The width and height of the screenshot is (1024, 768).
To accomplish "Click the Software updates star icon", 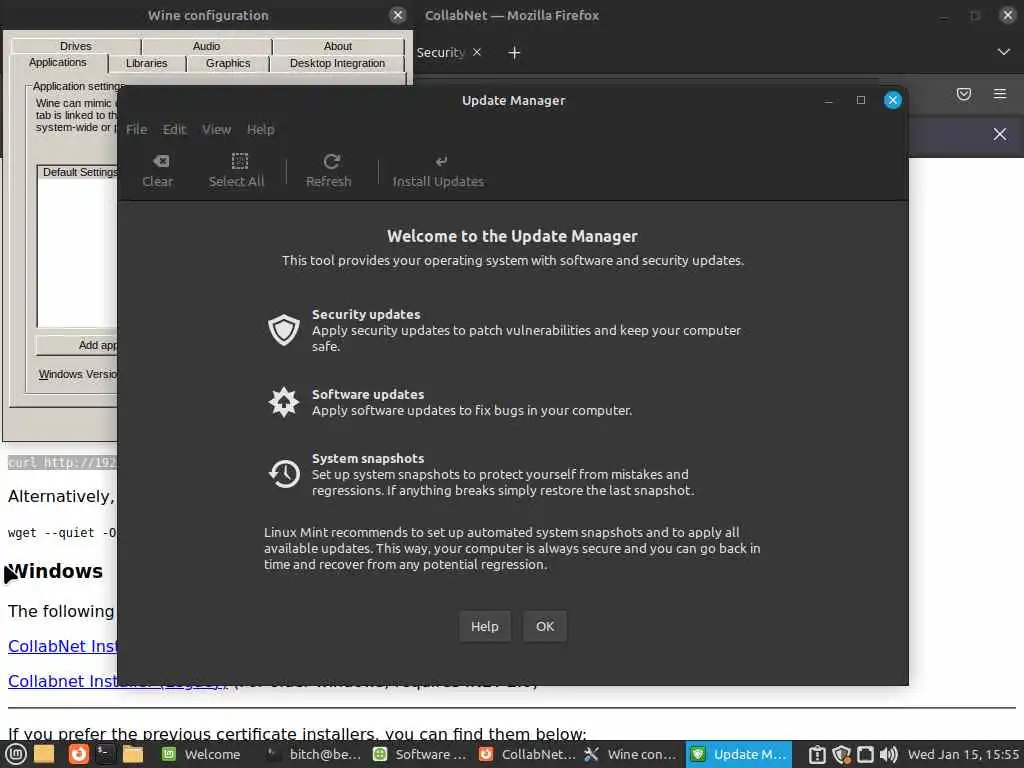I will coord(284,402).
